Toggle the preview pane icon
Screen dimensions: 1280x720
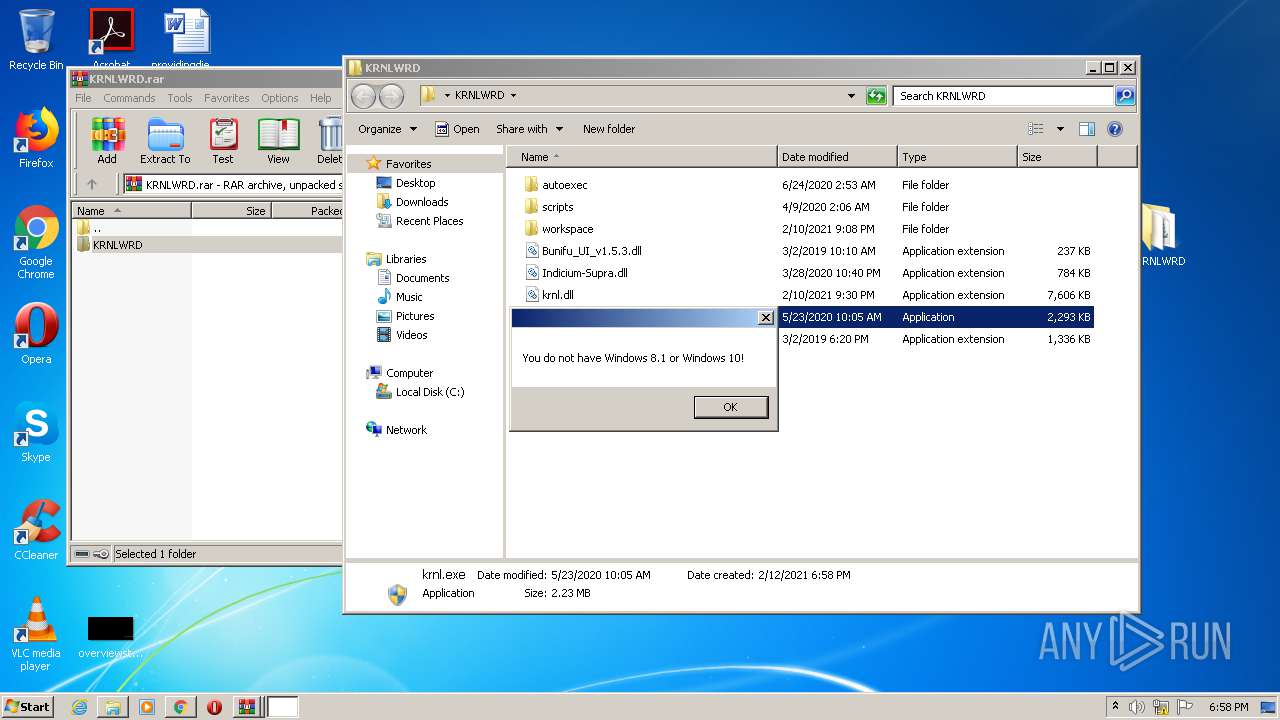point(1087,129)
